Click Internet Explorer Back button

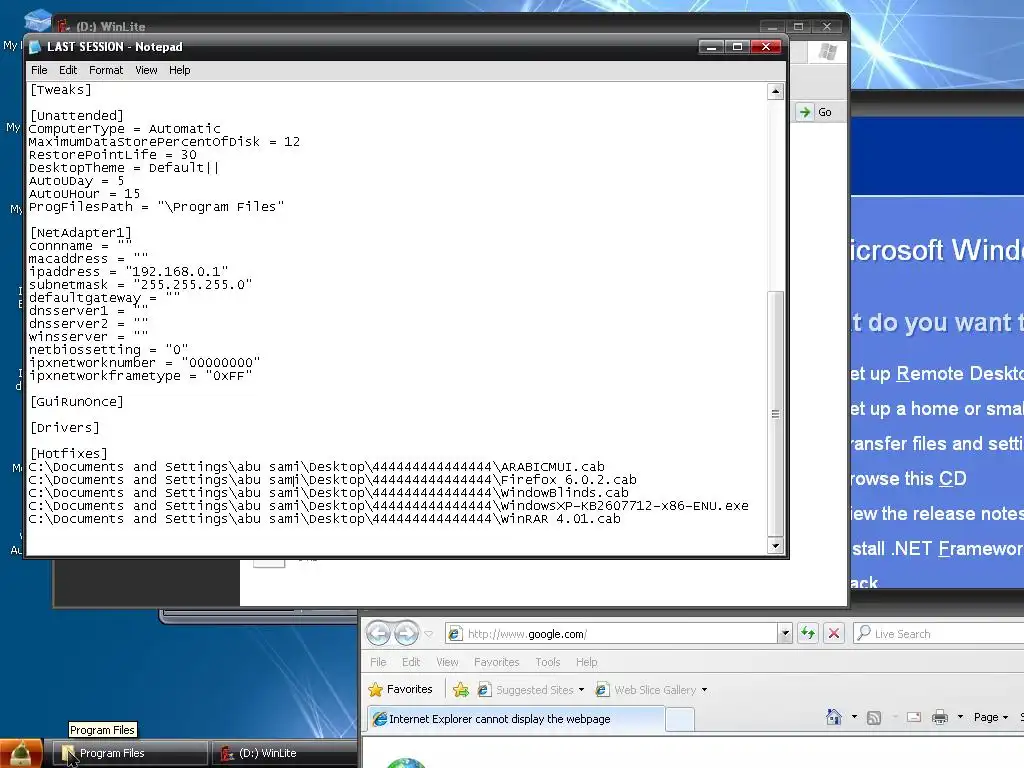(378, 633)
